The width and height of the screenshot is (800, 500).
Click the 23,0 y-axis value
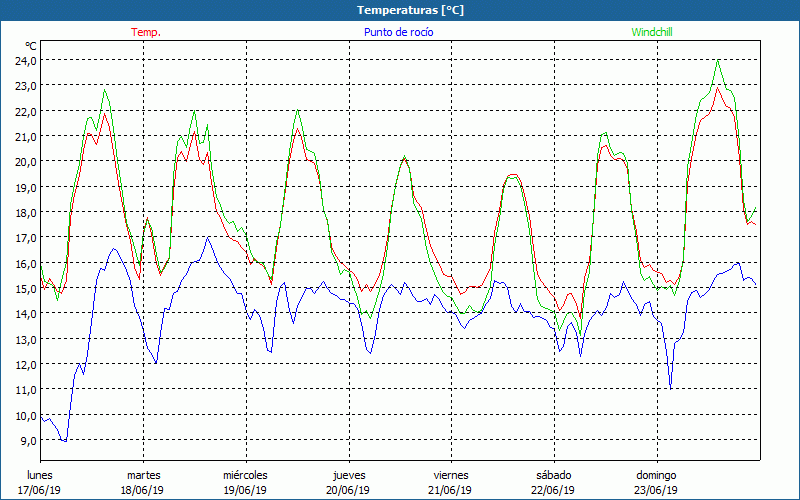tap(26, 86)
